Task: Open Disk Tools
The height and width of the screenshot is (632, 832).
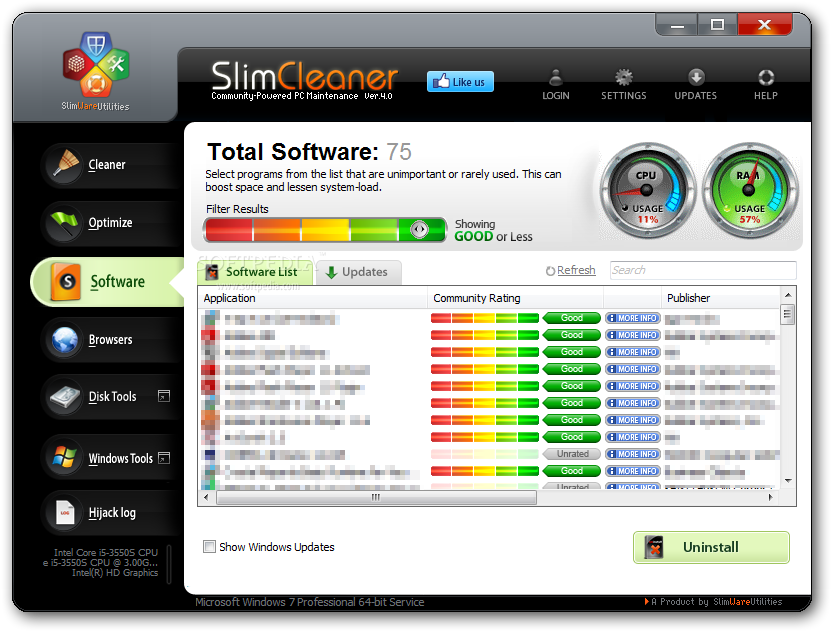Action: click(109, 396)
